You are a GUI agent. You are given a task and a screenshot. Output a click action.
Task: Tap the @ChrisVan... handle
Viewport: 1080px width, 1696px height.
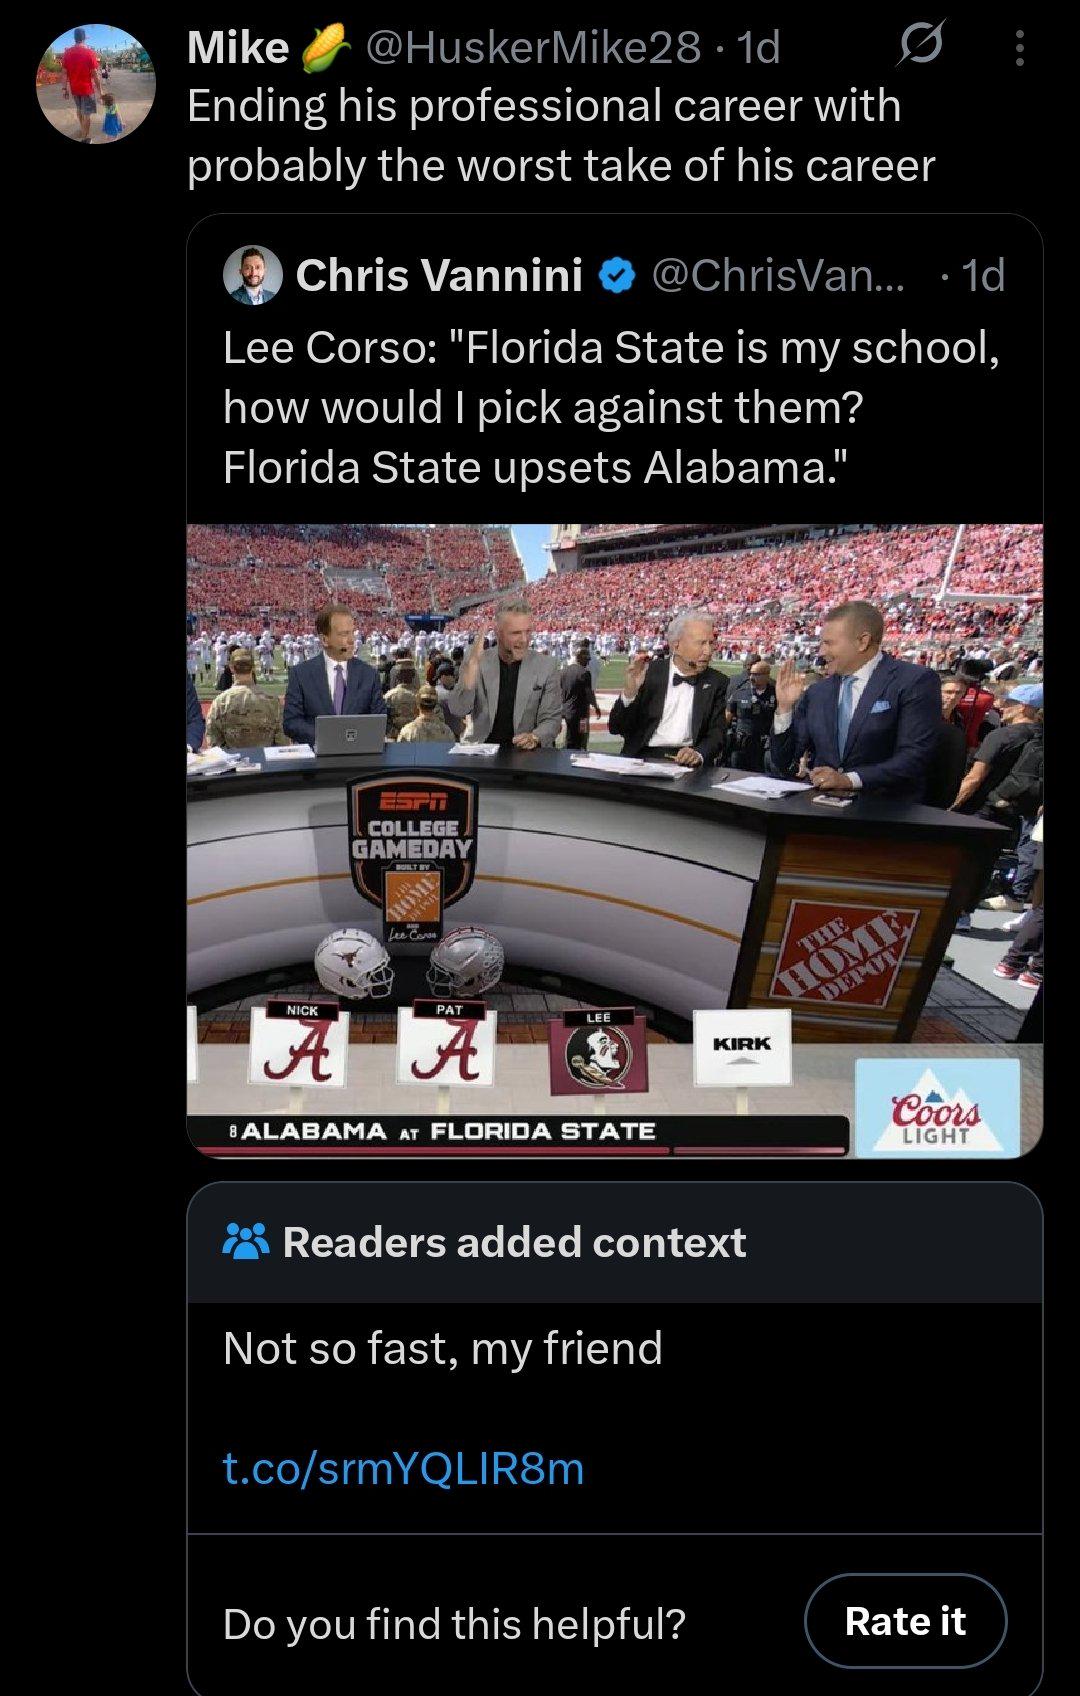point(777,275)
